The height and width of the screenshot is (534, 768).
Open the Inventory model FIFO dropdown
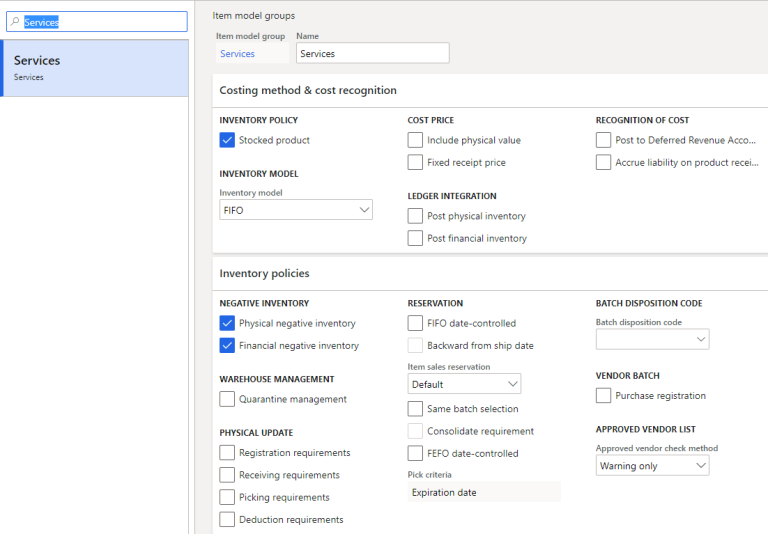point(296,211)
